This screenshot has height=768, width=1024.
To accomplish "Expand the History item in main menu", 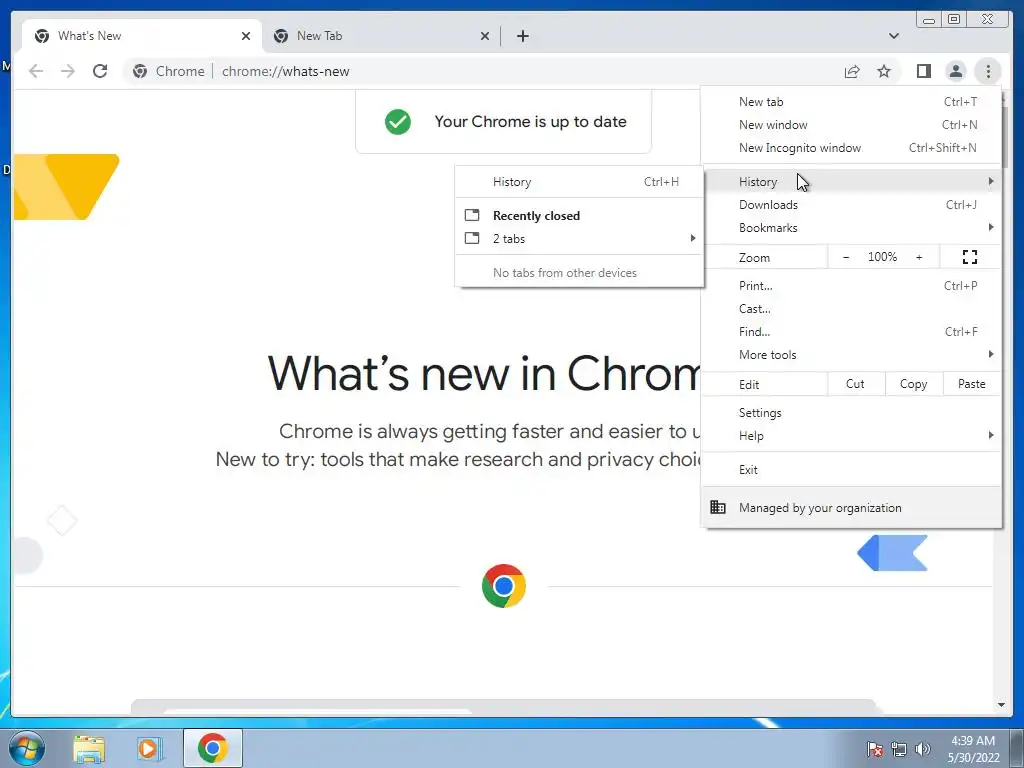I will click(852, 182).
